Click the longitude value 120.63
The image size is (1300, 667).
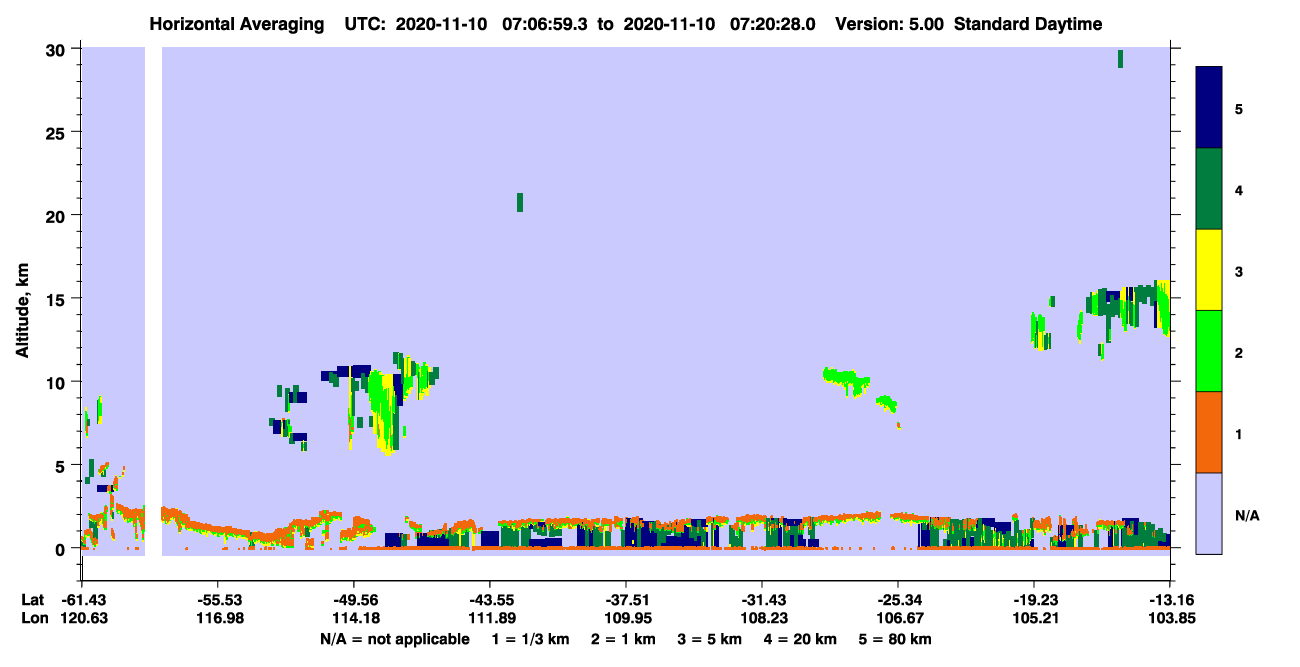click(x=84, y=618)
